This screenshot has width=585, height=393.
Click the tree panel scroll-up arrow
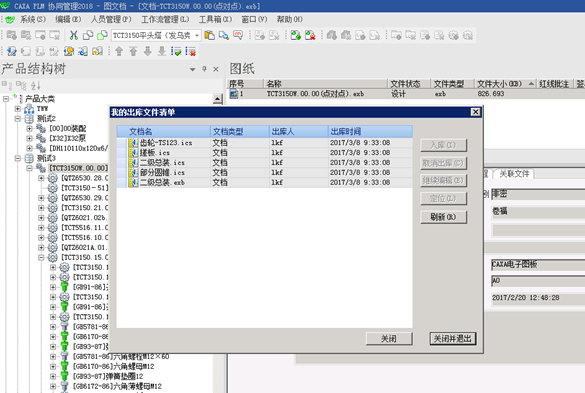(218, 99)
